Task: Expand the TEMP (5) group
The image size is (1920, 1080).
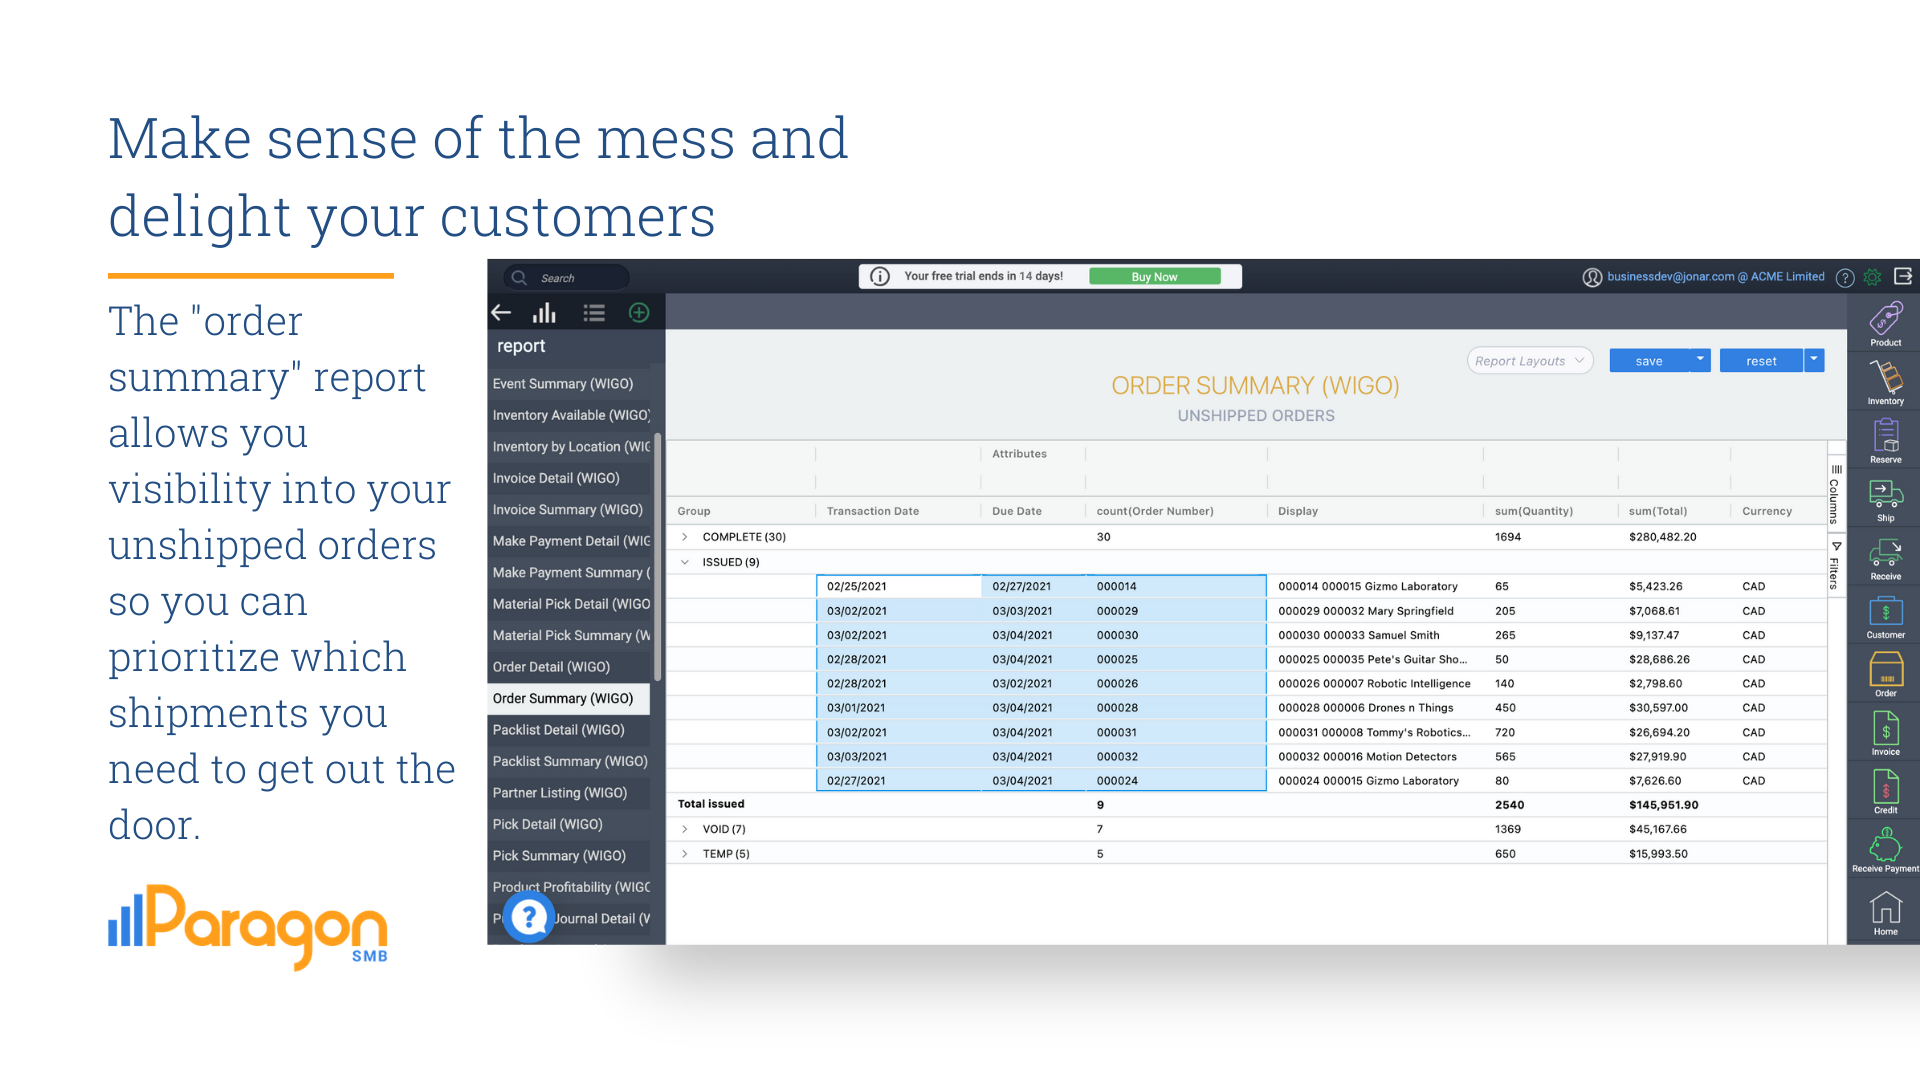Action: click(x=685, y=854)
